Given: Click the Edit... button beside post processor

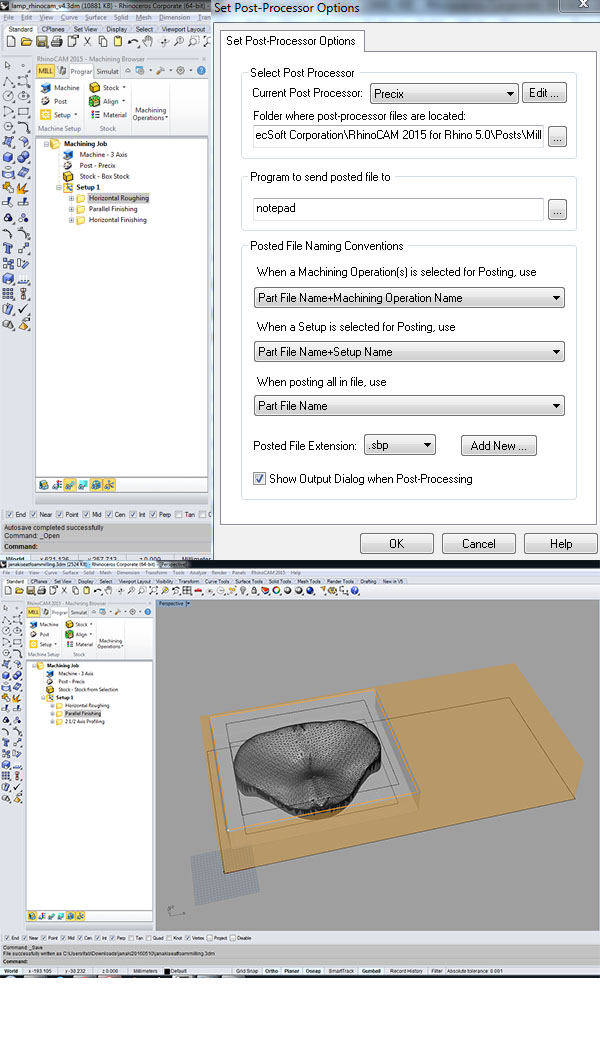Looking at the screenshot, I should pos(544,93).
